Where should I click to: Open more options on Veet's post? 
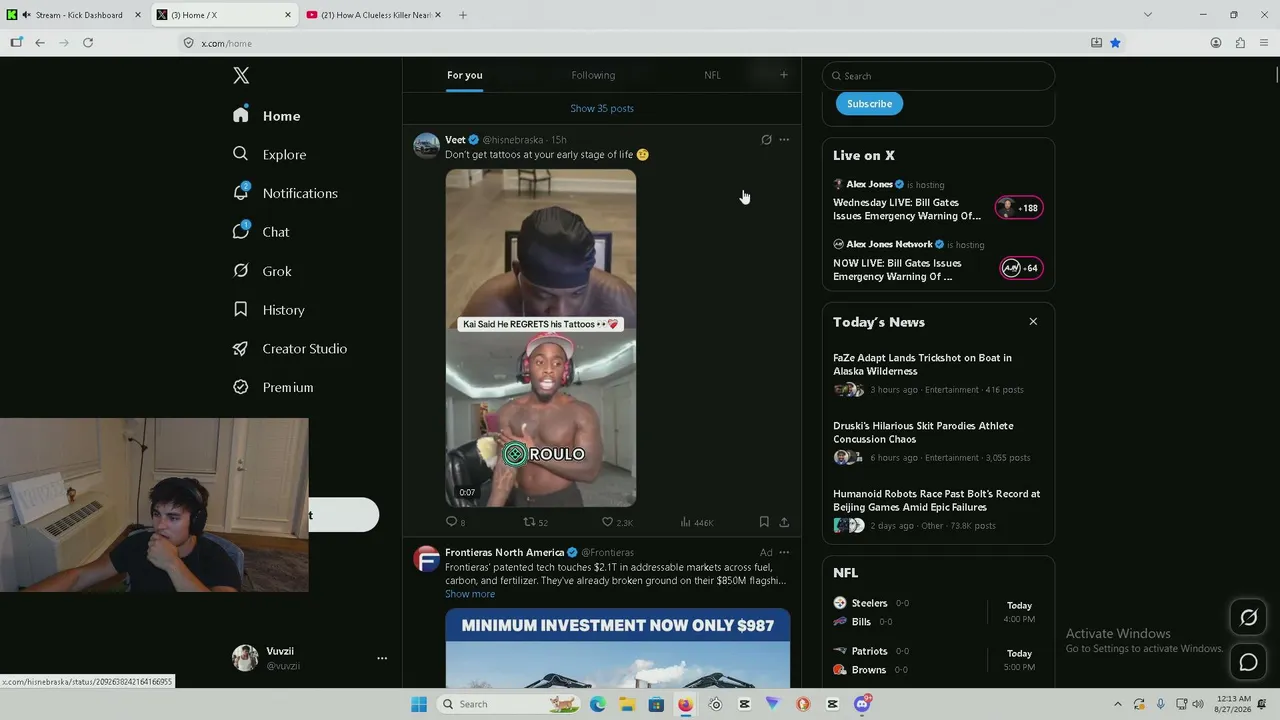coord(784,140)
